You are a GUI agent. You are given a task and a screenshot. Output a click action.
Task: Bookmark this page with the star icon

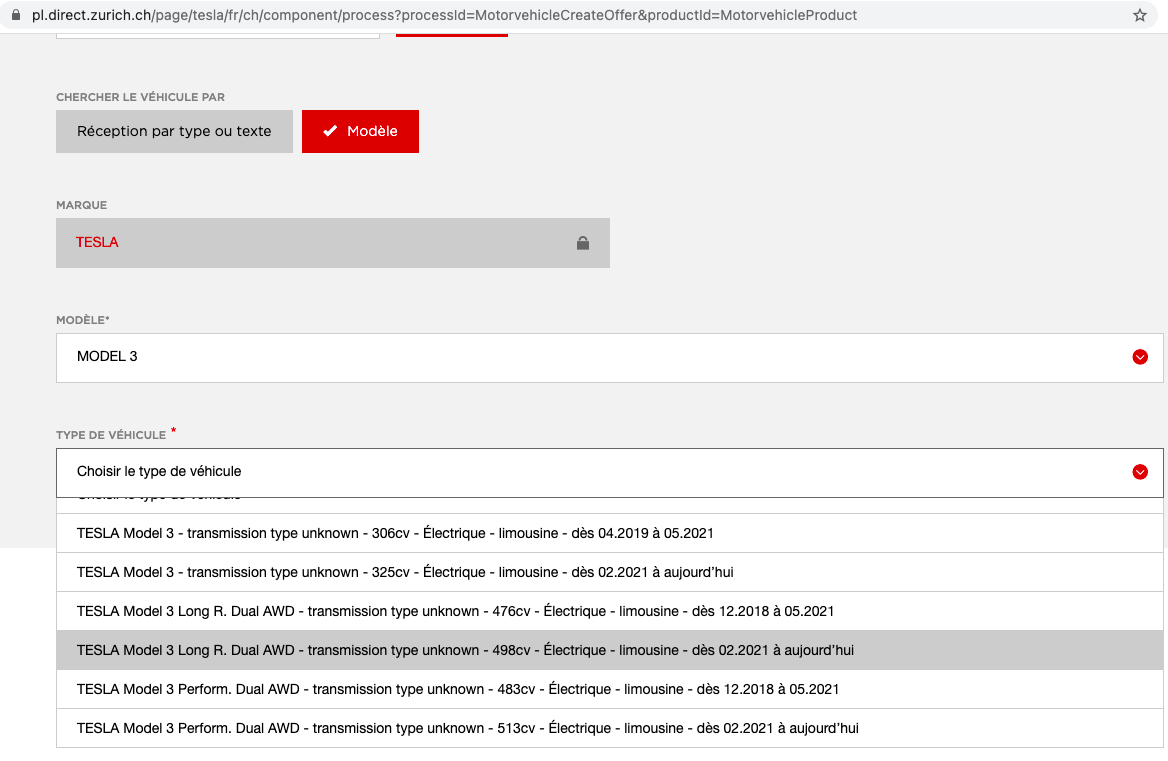pos(1140,15)
